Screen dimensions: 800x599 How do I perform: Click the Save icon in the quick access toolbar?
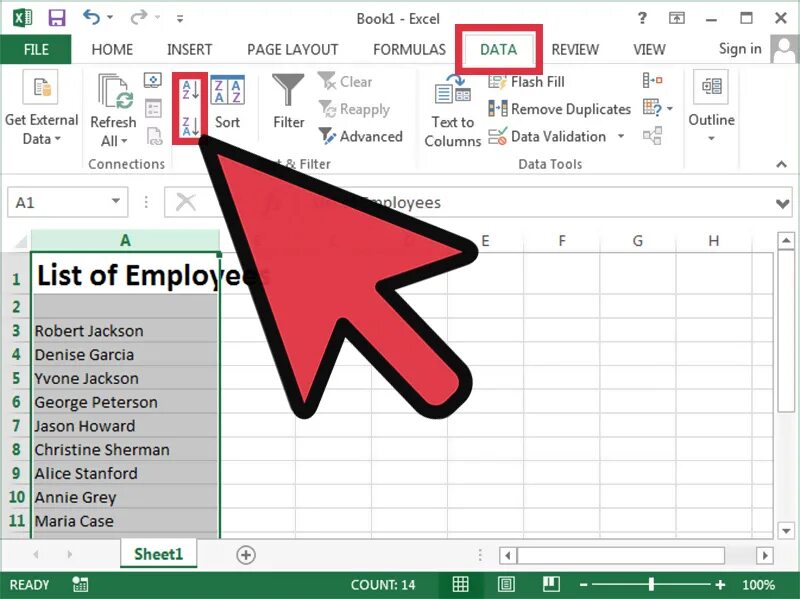pyautogui.click(x=57, y=18)
